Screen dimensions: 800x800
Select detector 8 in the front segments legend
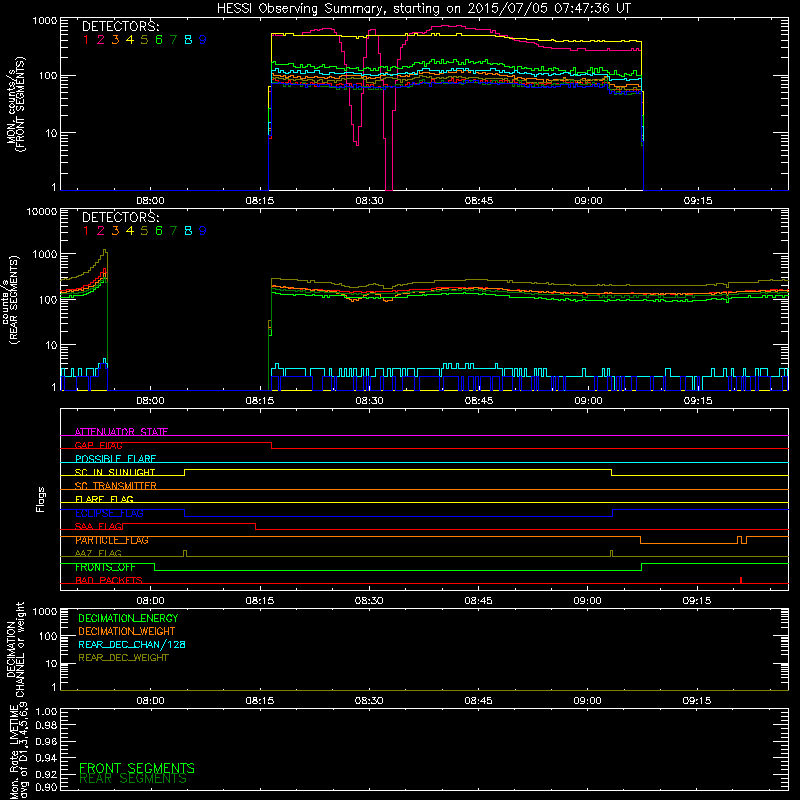[x=188, y=40]
